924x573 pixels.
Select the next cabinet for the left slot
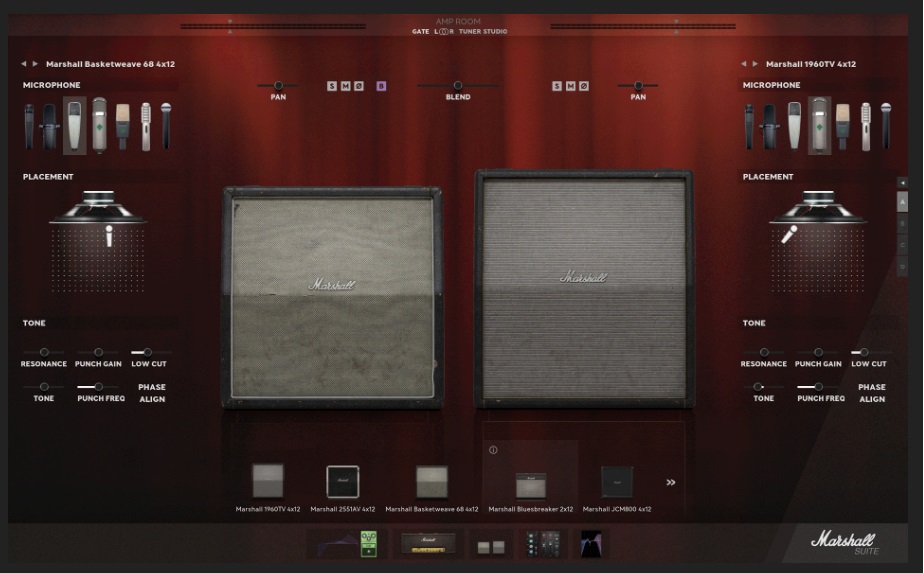(x=35, y=64)
